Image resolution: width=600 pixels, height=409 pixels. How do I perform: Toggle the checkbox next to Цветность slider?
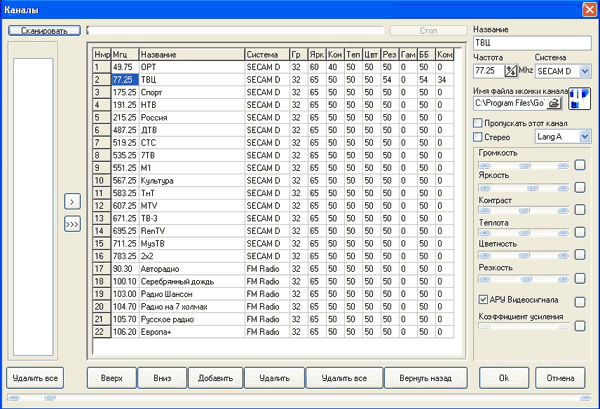pos(580,254)
